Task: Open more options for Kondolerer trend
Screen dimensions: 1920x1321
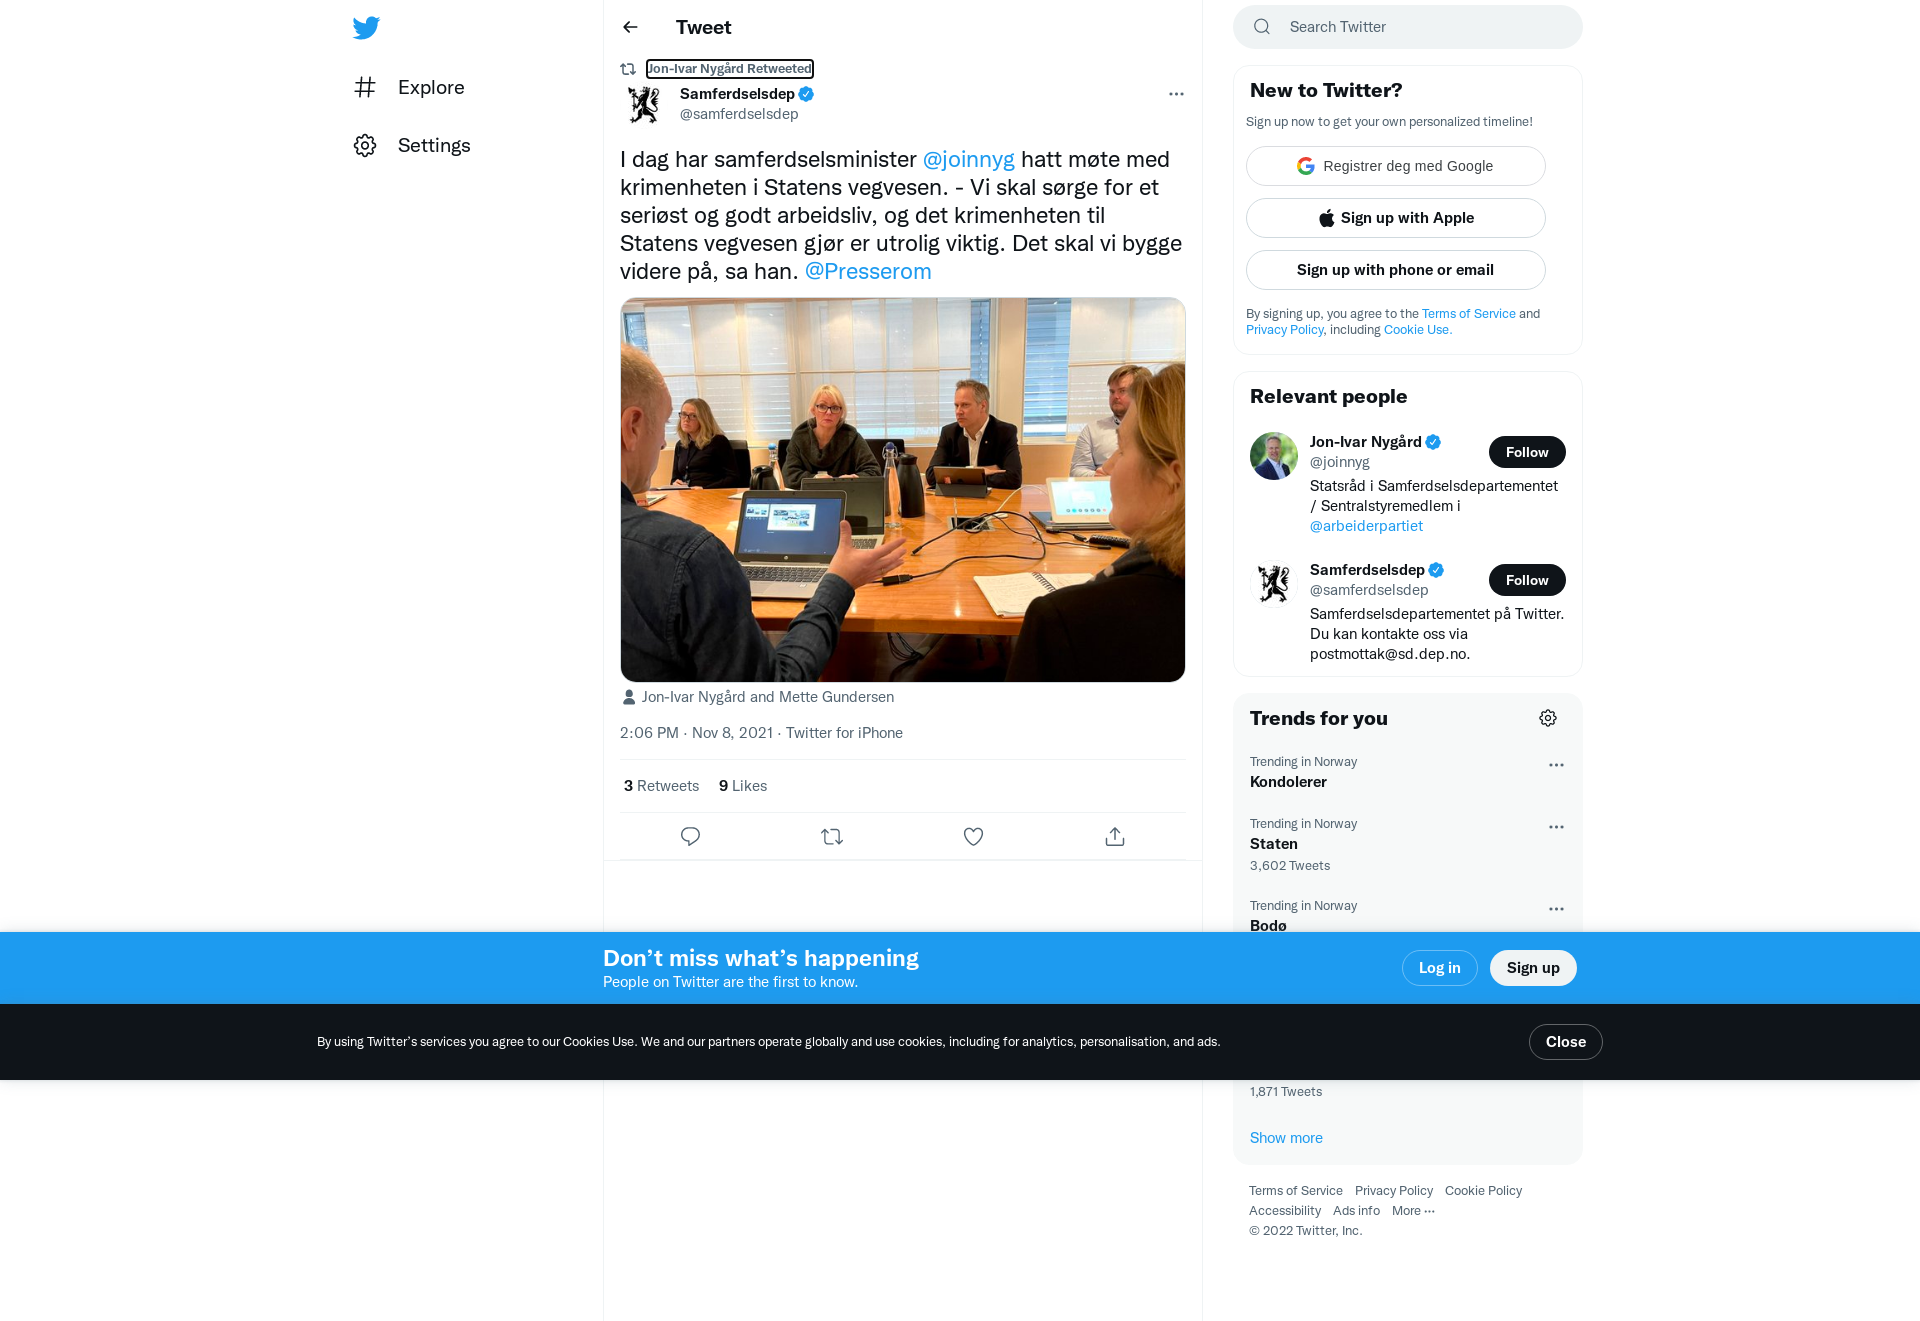Action: (1556, 765)
